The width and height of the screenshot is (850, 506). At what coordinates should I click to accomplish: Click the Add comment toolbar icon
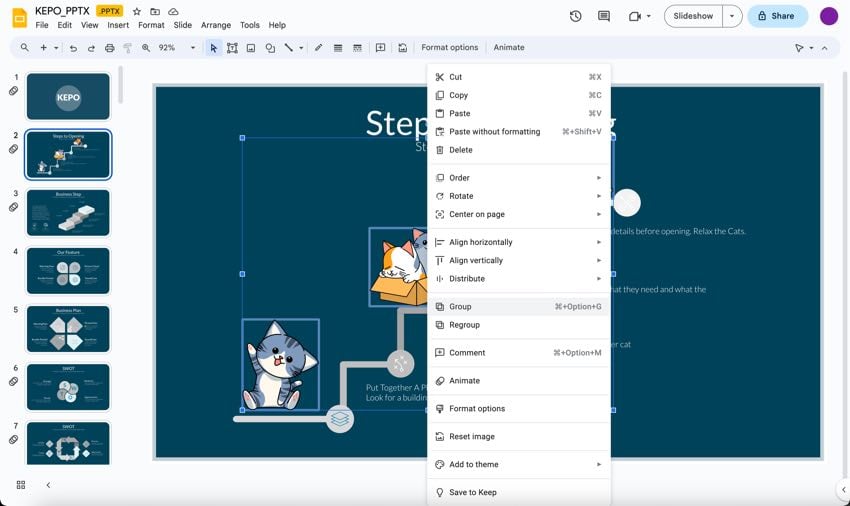(x=380, y=48)
